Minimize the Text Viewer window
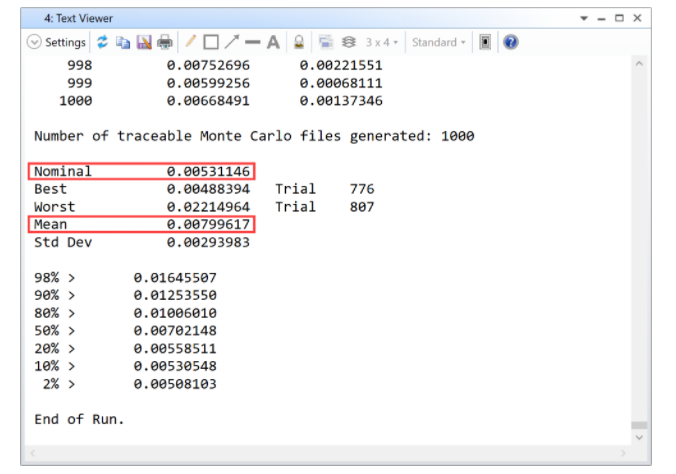 [601, 19]
